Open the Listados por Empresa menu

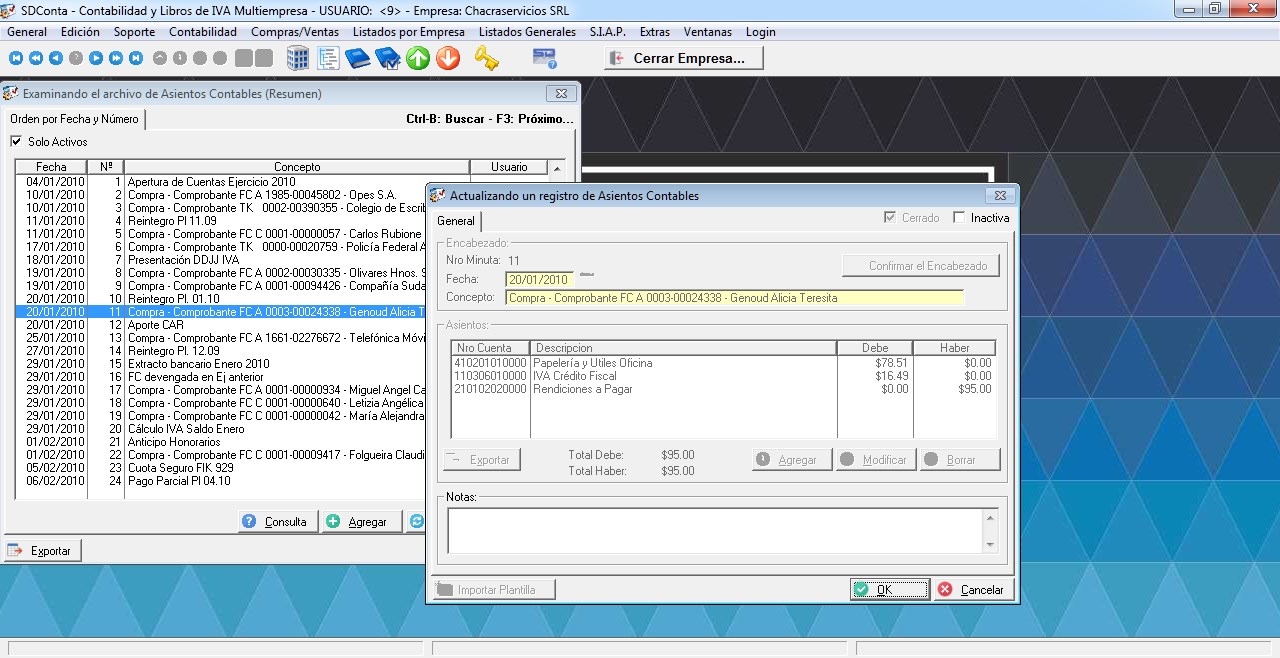point(408,32)
